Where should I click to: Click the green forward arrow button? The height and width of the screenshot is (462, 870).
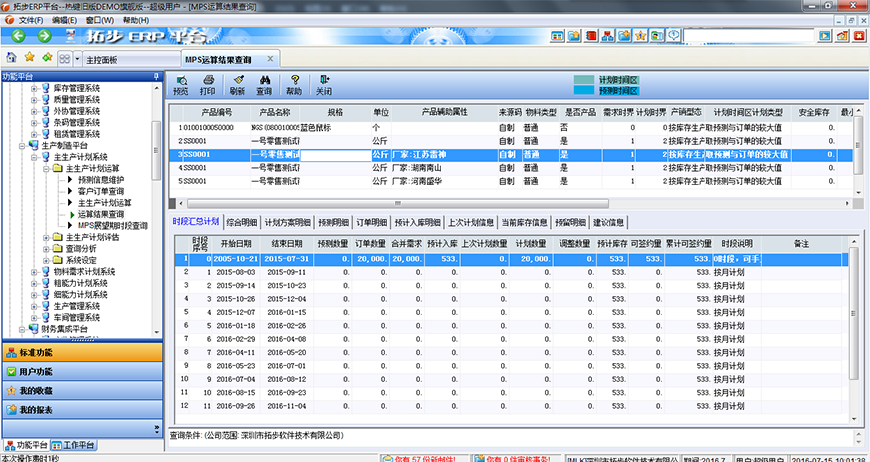(45, 38)
